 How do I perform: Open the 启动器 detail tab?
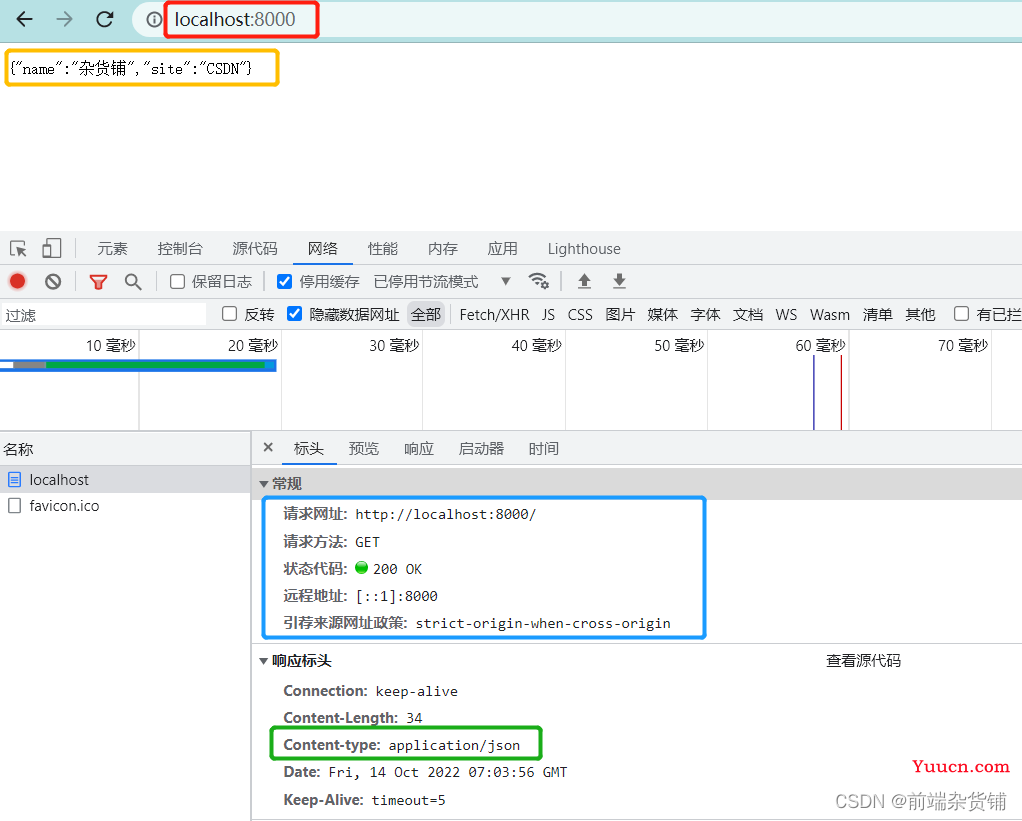[x=481, y=448]
